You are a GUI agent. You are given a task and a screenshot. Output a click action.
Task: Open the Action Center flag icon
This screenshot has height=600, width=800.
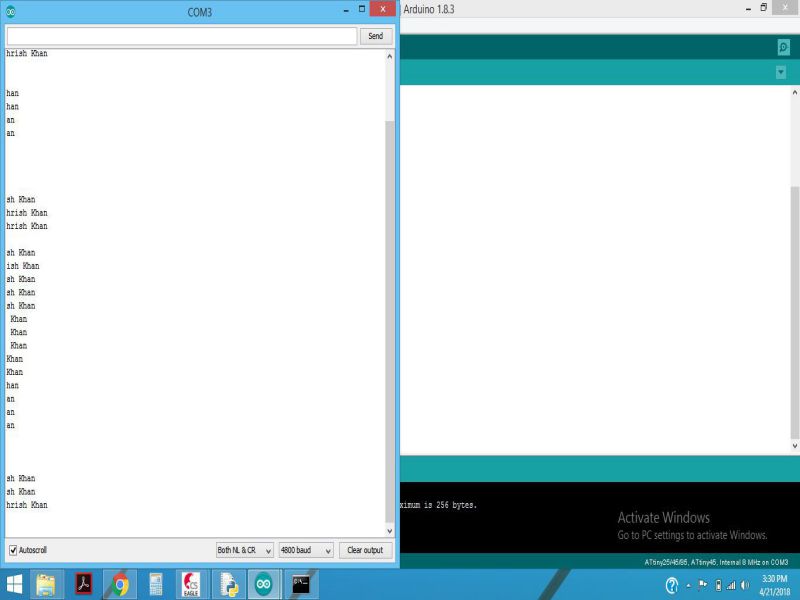point(703,585)
